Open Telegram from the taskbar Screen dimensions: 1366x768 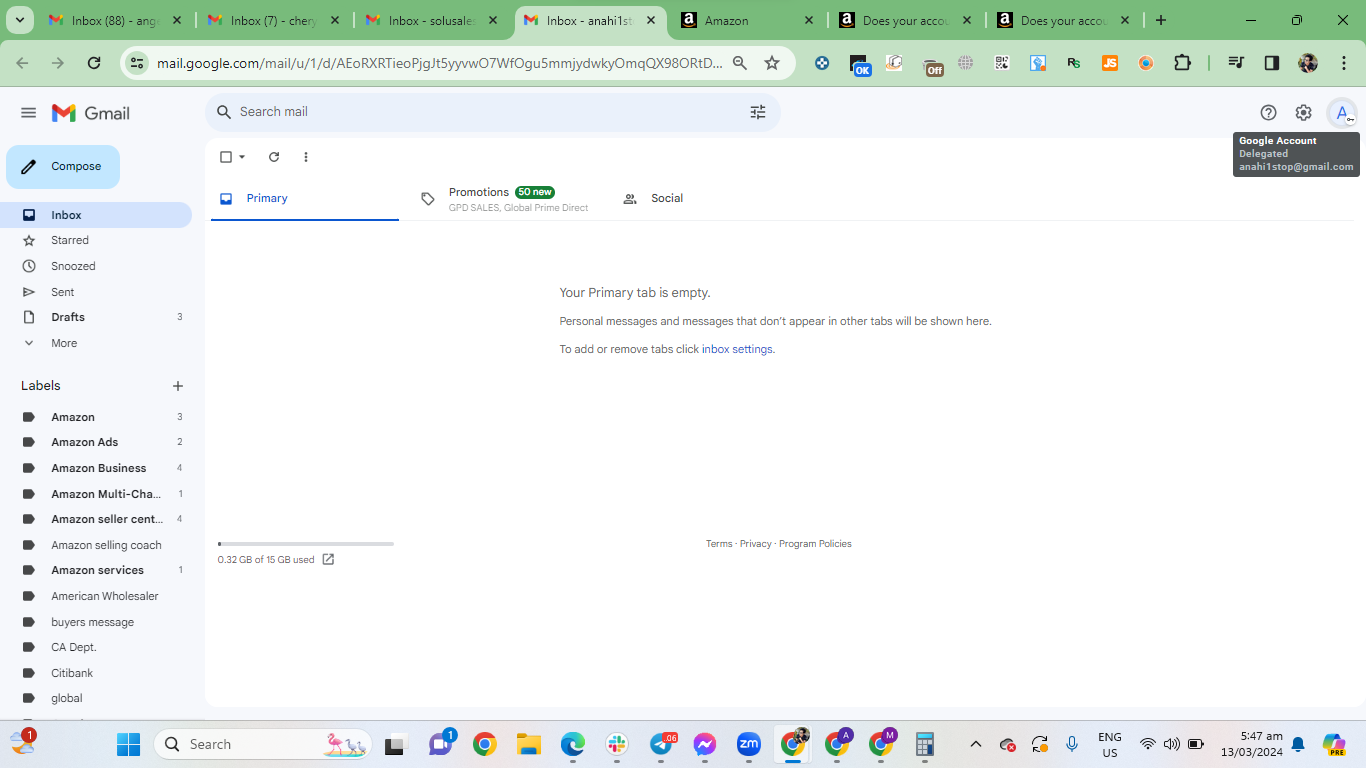[x=661, y=744]
